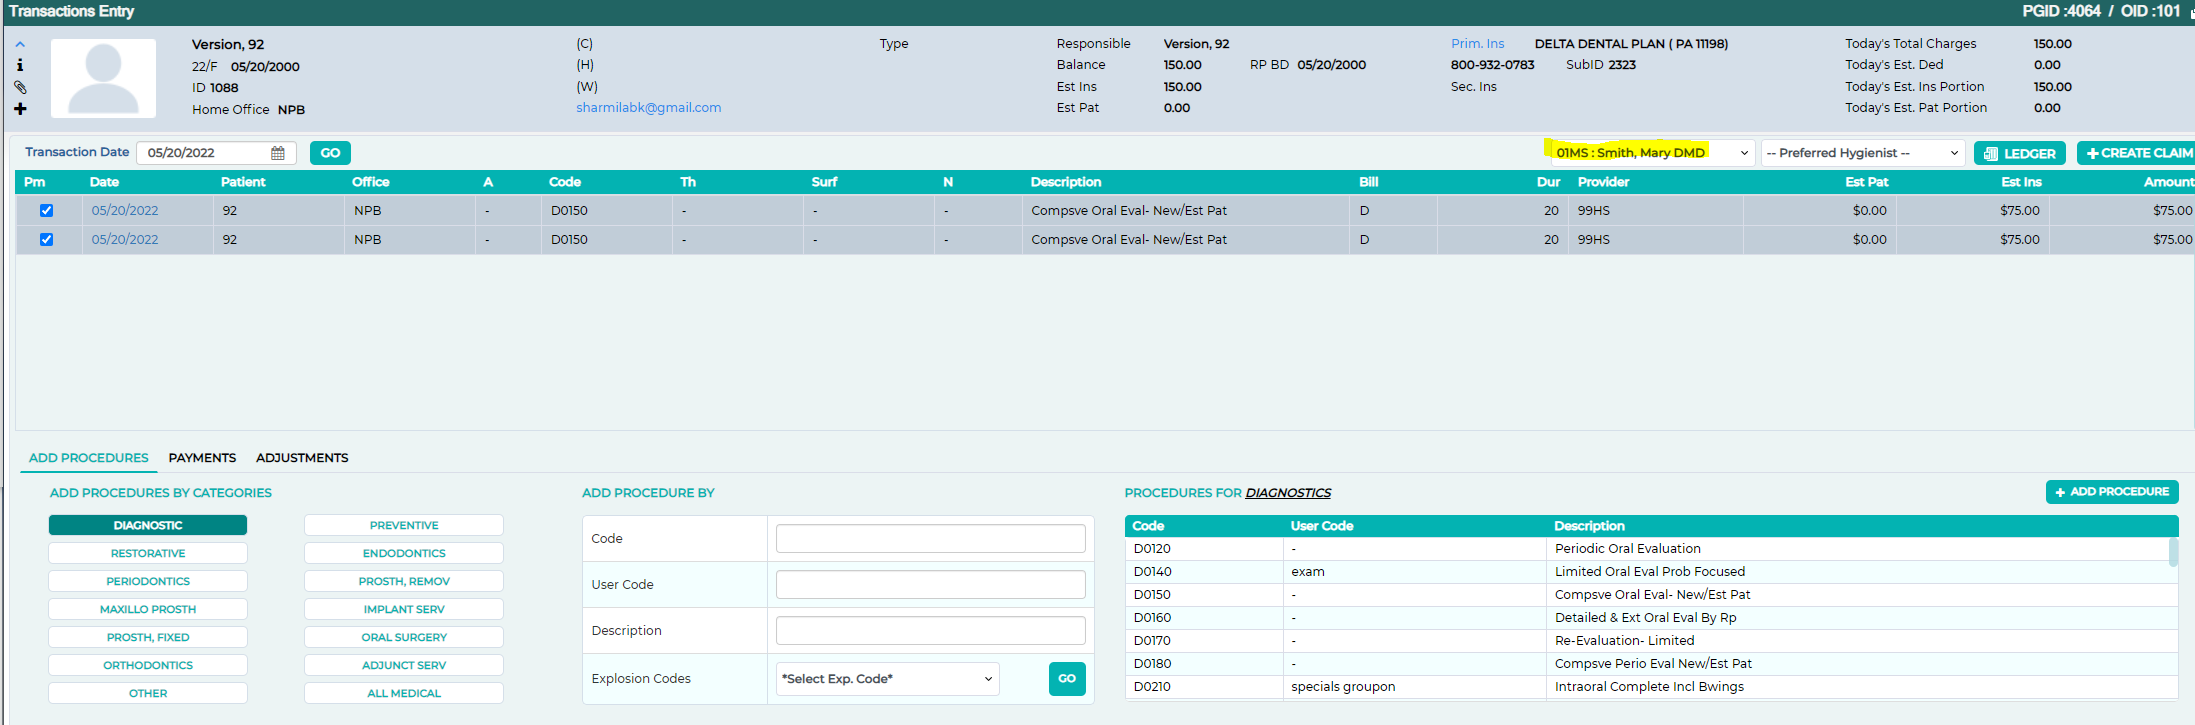
Task: Open calendar picker for Transaction Date
Action: click(278, 153)
